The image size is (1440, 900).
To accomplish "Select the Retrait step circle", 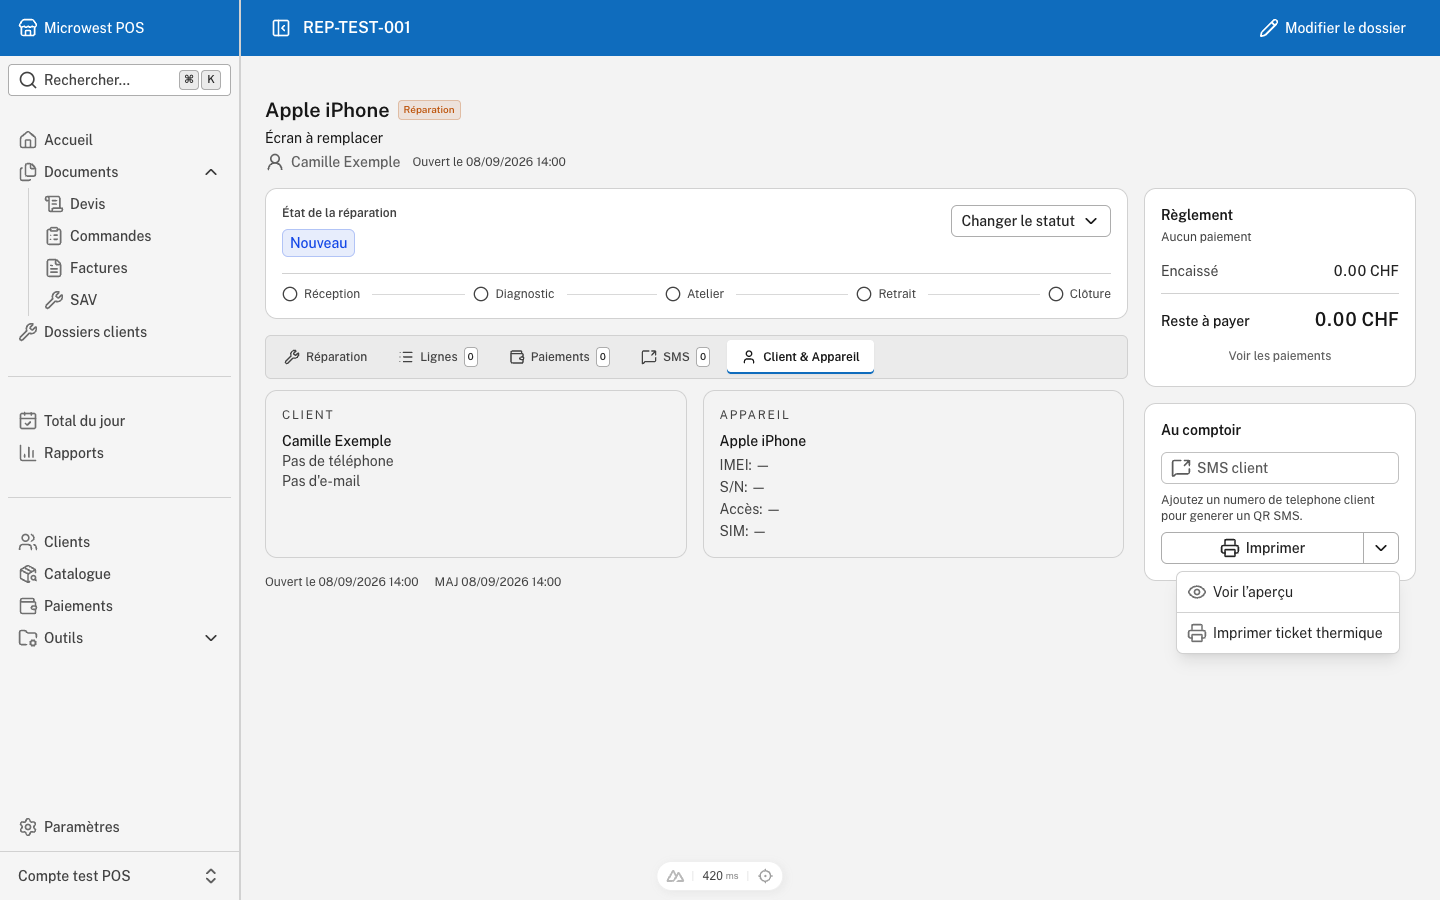I will [864, 294].
